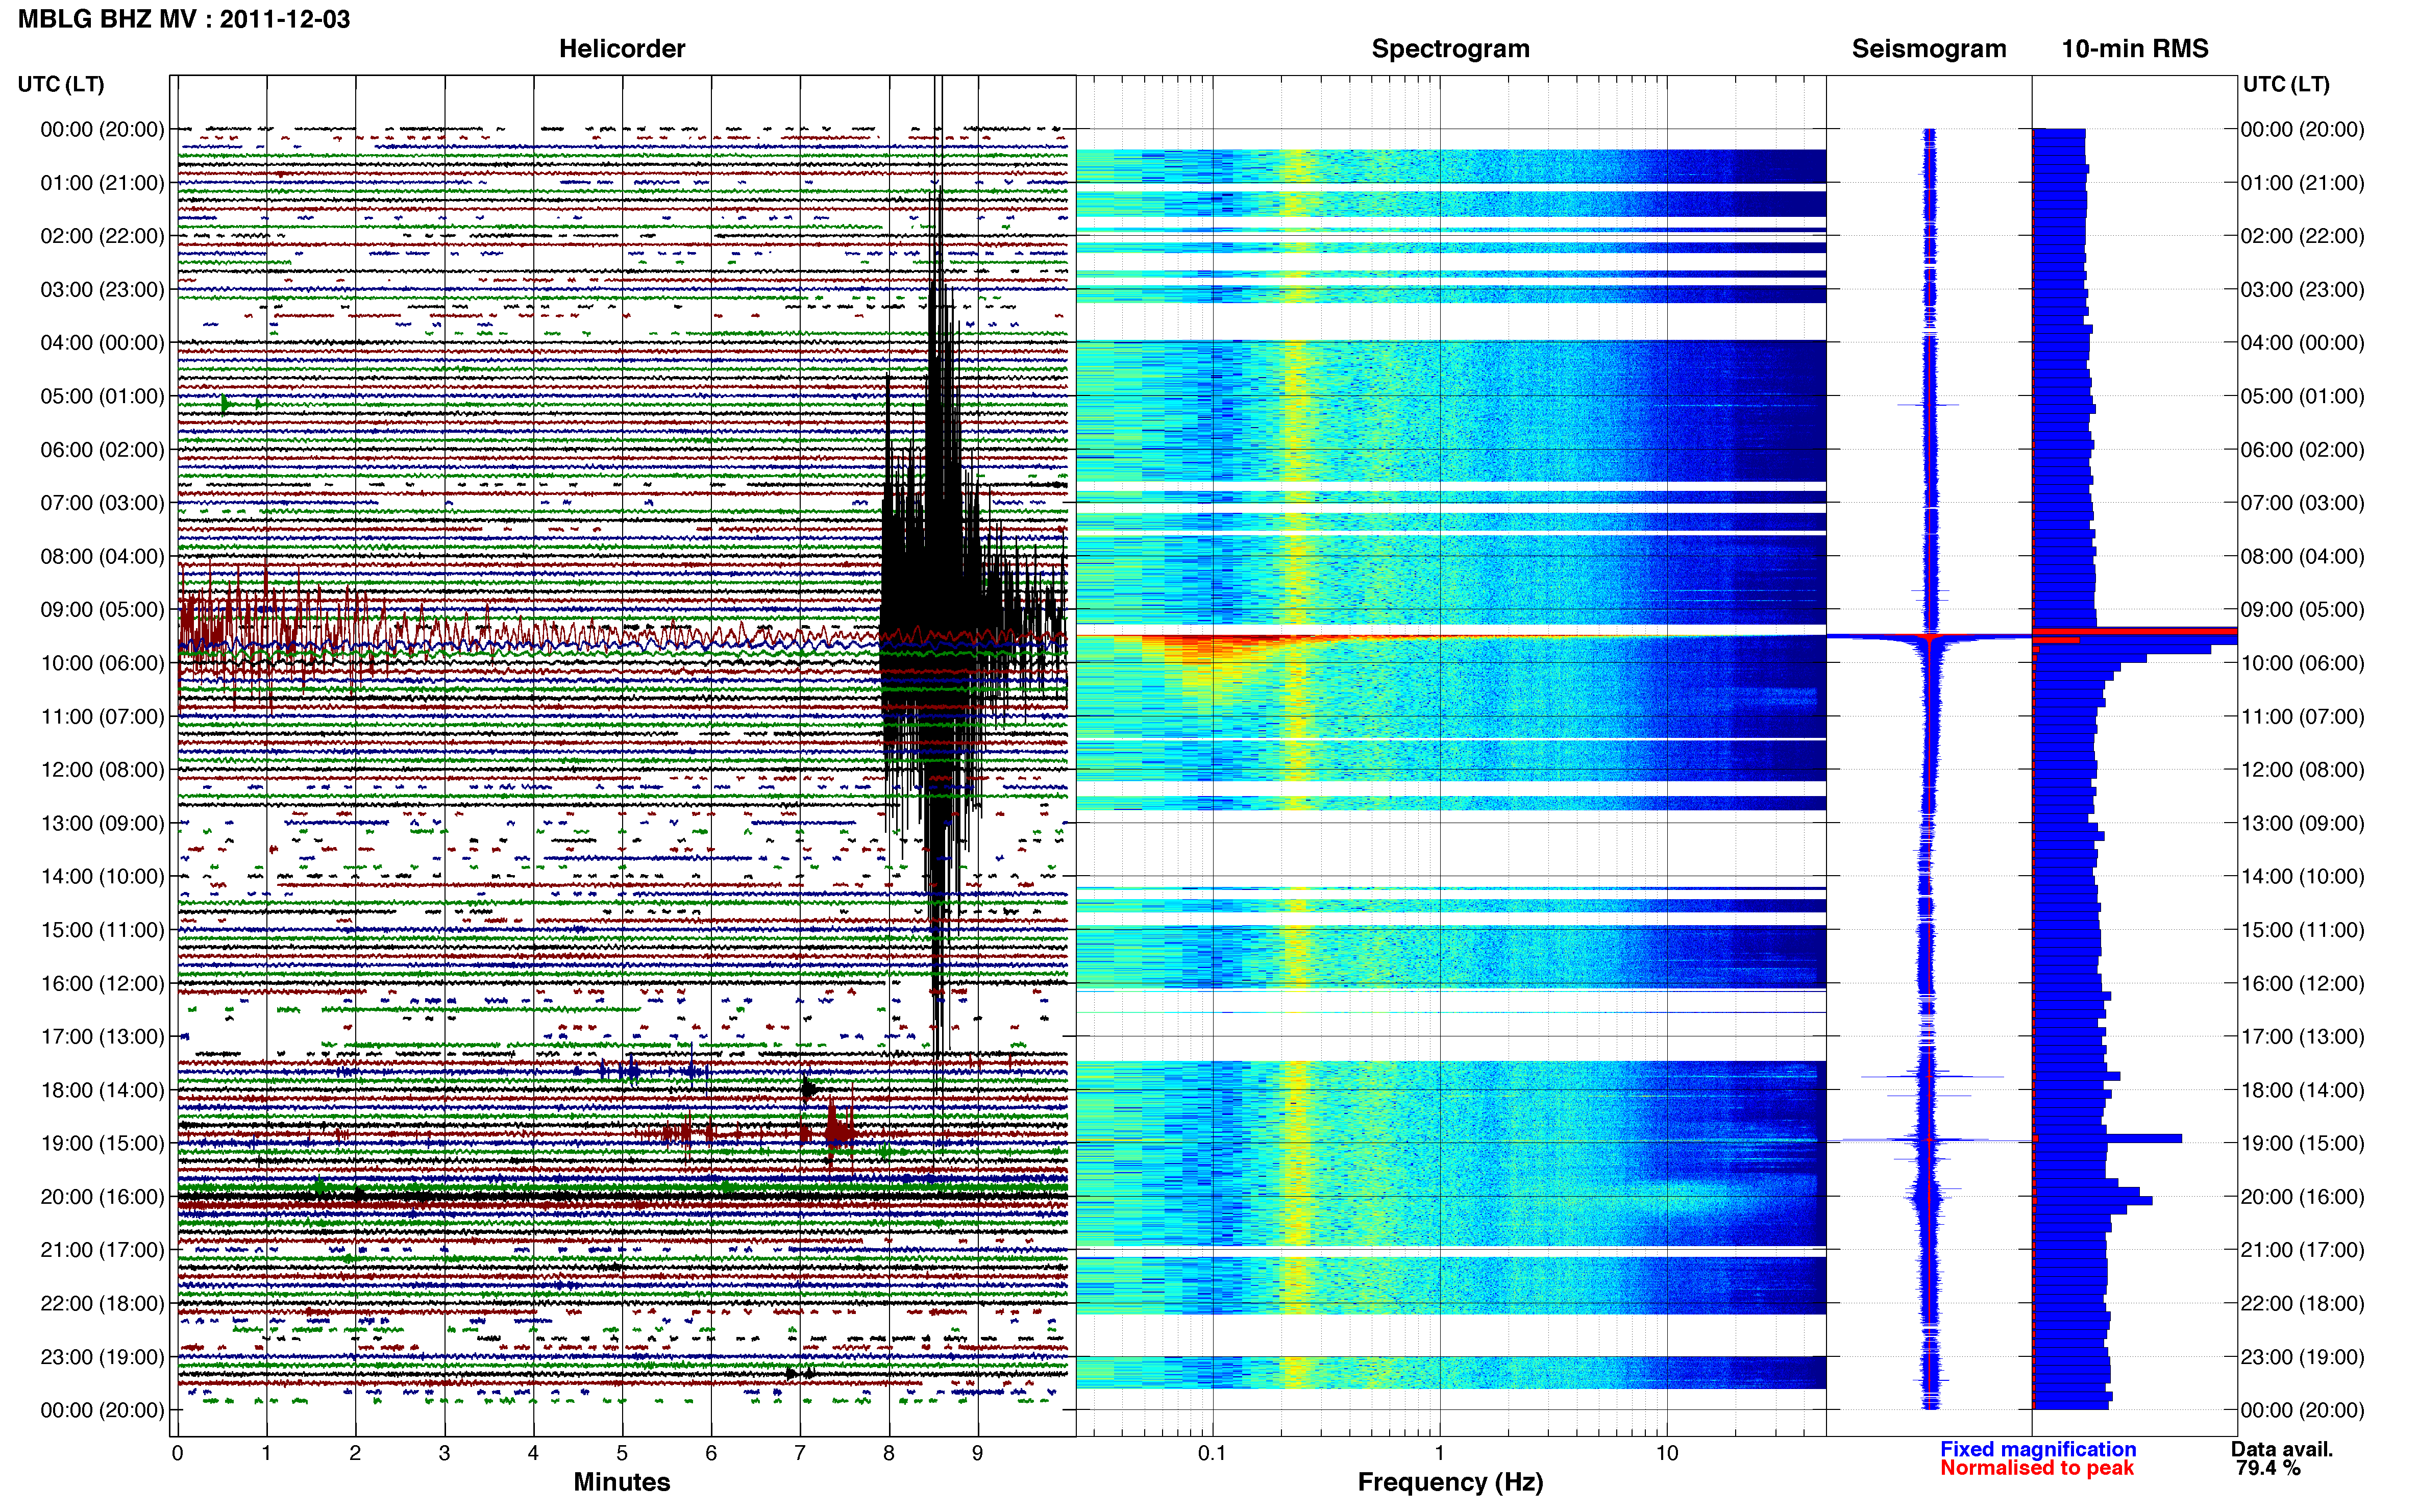The height and width of the screenshot is (1512, 2419).
Task: Click right-axis time label 15:00 (11:00)
Action: click(2302, 929)
